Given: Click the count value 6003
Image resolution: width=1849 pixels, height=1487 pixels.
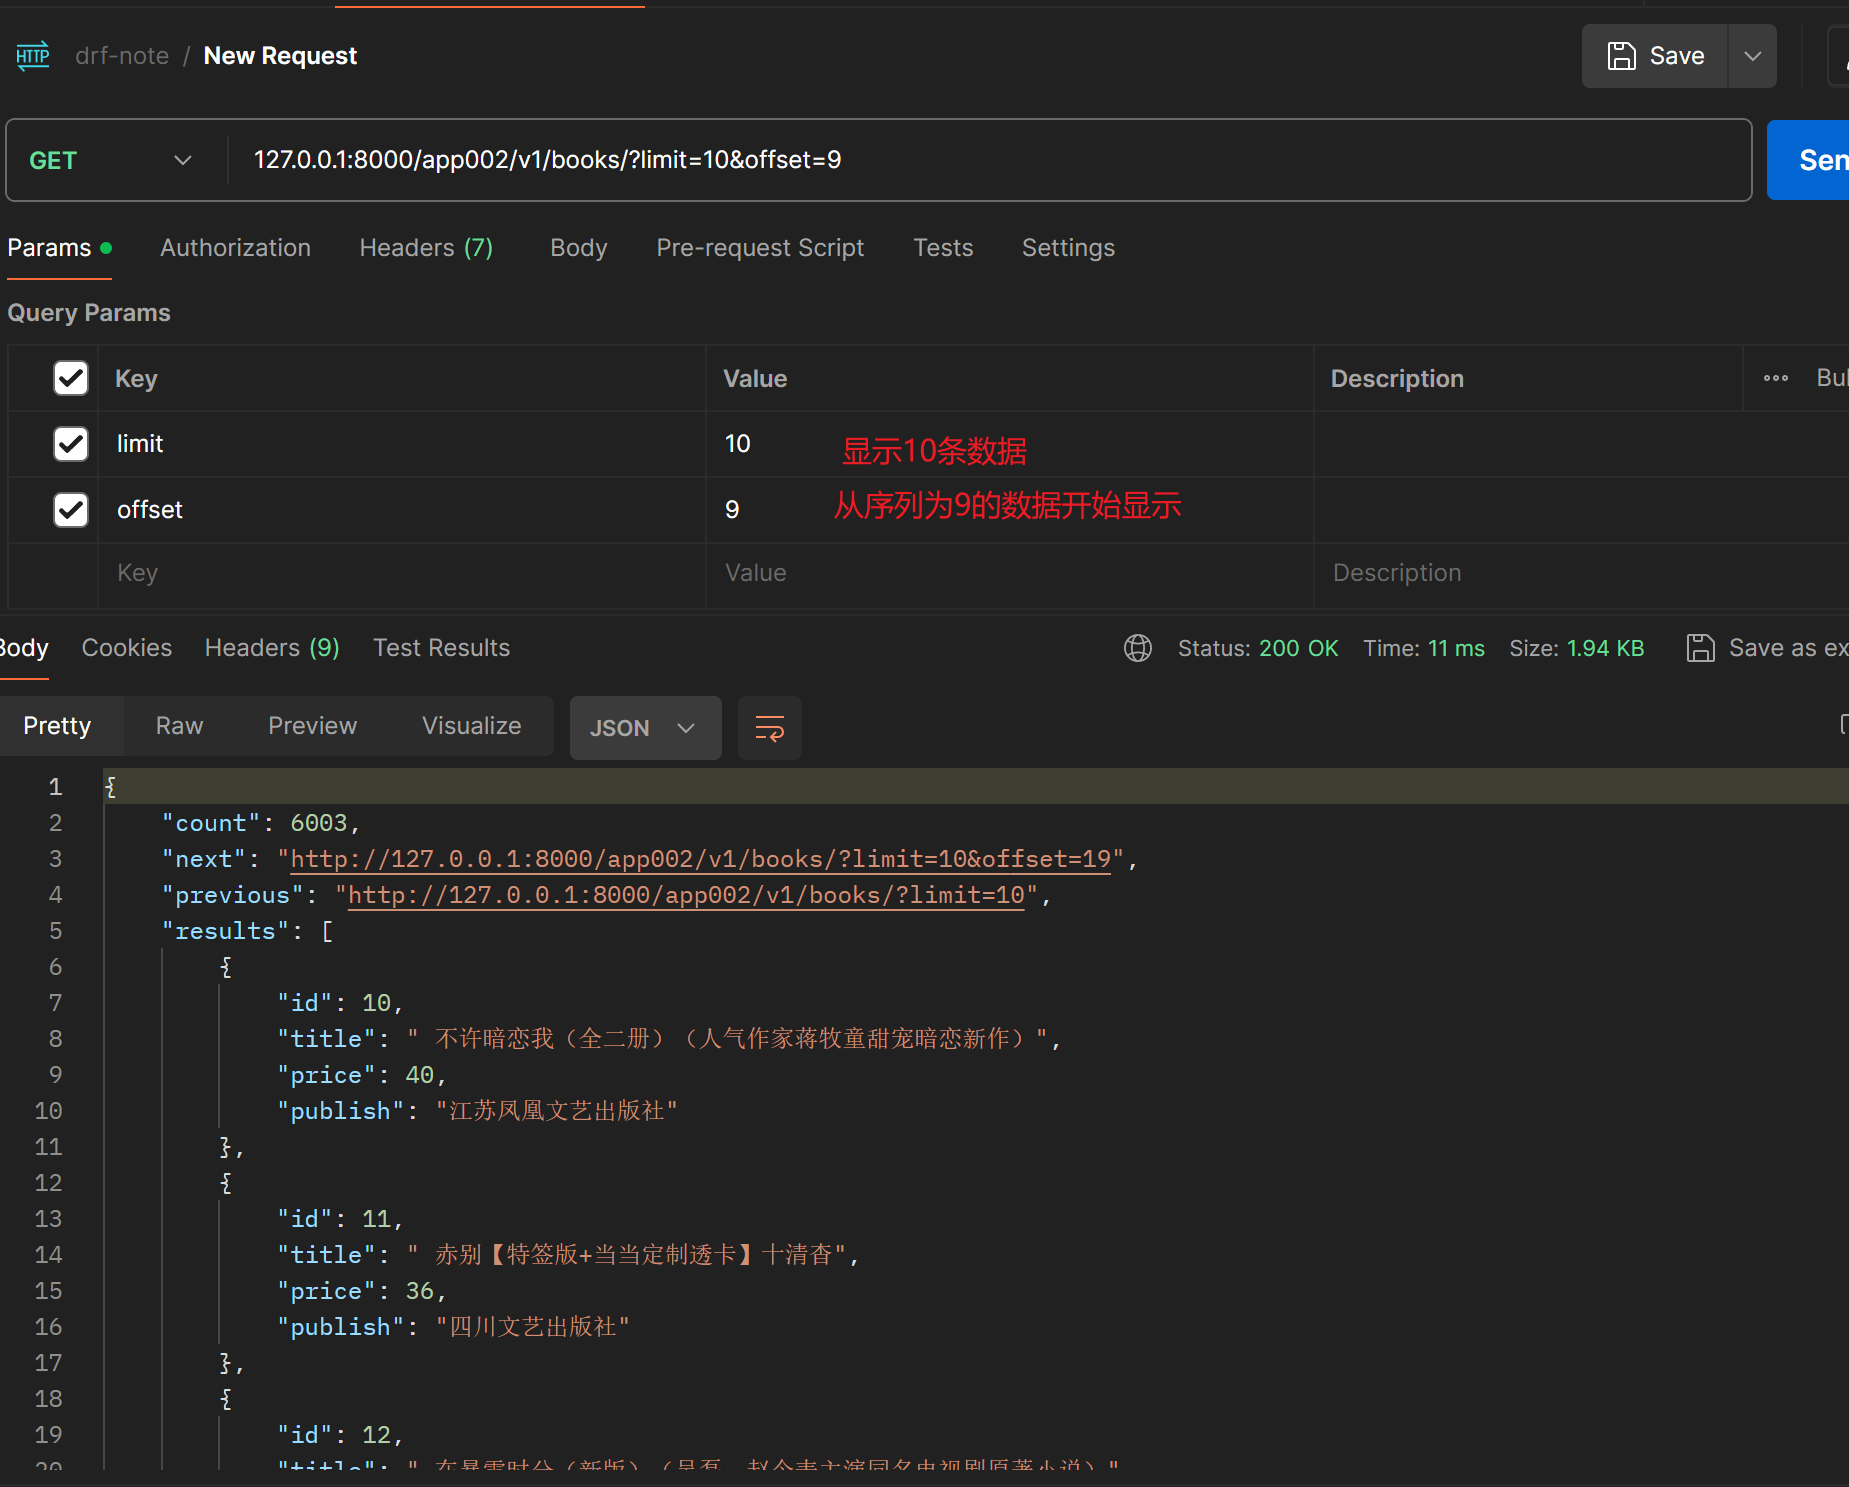Looking at the screenshot, I should click(319, 823).
